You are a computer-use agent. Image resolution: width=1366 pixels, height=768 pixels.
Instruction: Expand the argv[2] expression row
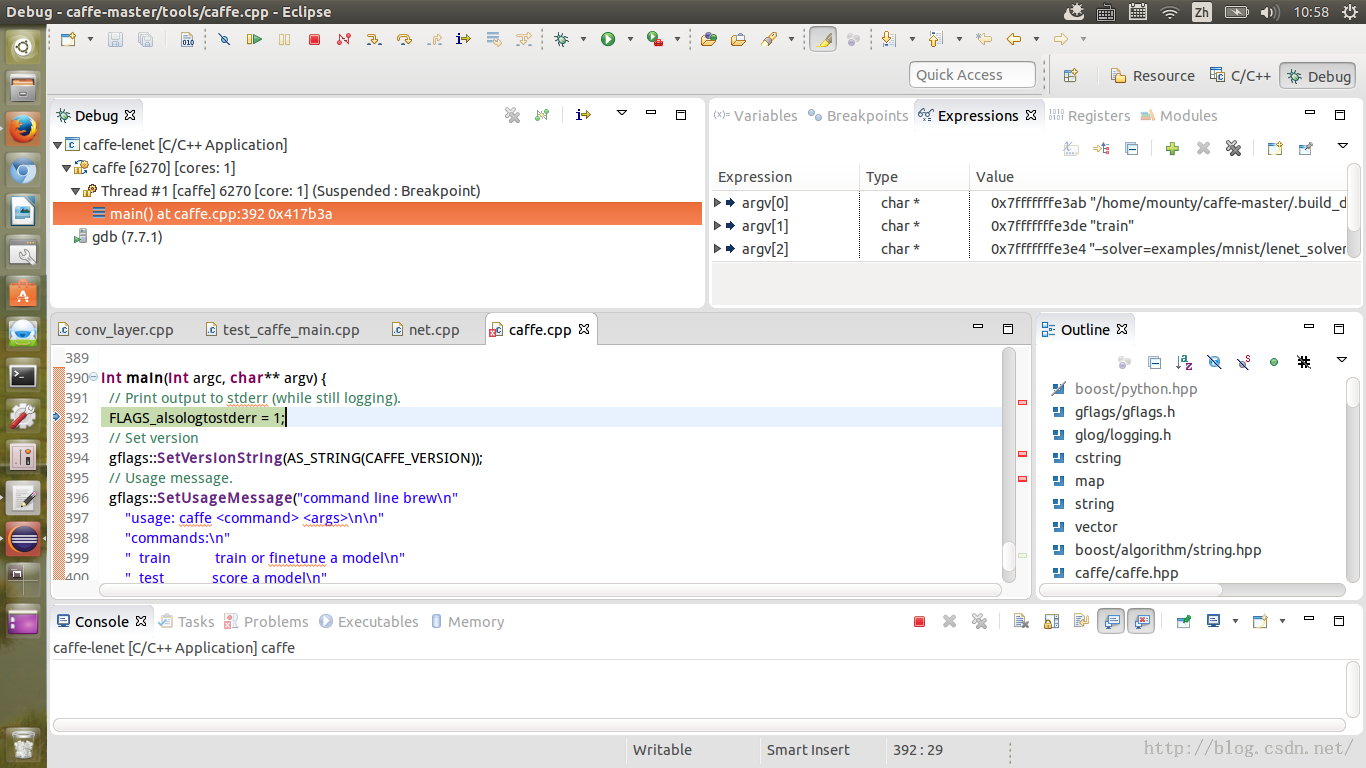pyautogui.click(x=717, y=249)
